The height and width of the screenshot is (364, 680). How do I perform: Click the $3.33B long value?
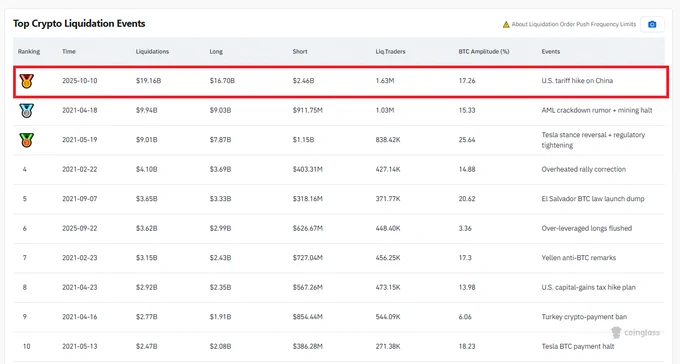click(220, 199)
